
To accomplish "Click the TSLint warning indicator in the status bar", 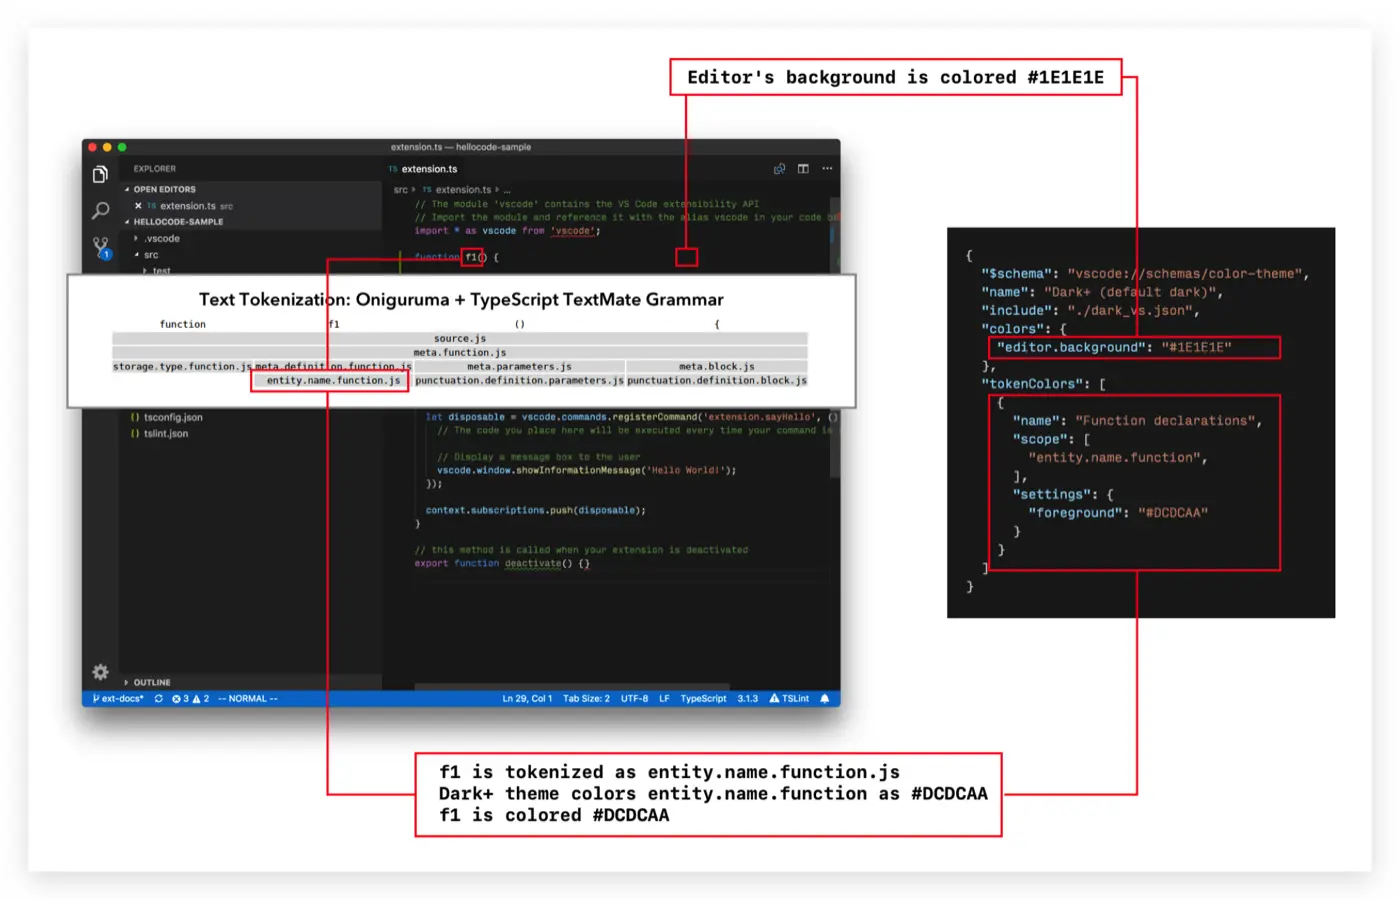I will 789,699.
